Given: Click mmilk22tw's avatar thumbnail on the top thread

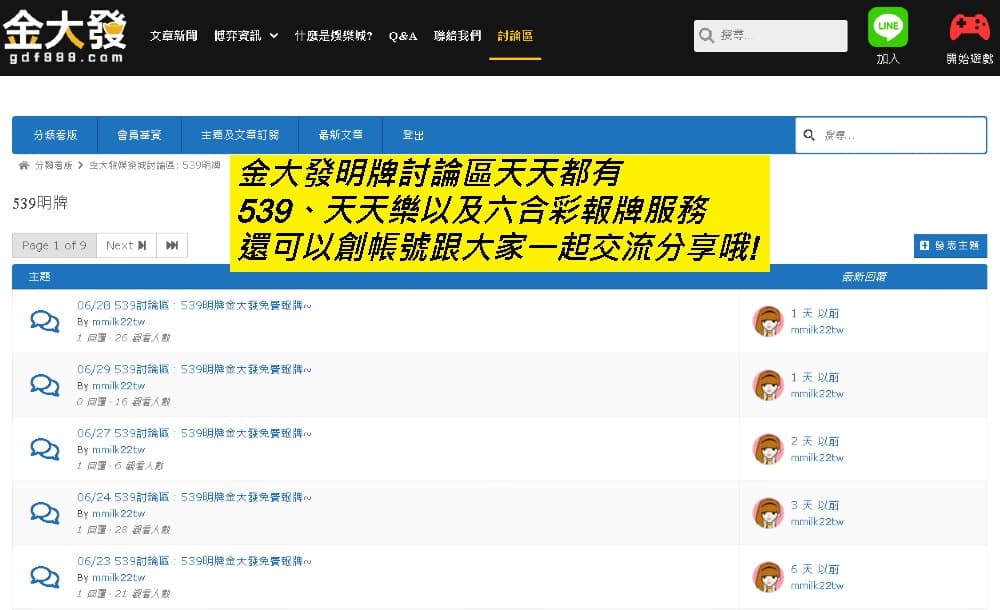Looking at the screenshot, I should tap(769, 320).
